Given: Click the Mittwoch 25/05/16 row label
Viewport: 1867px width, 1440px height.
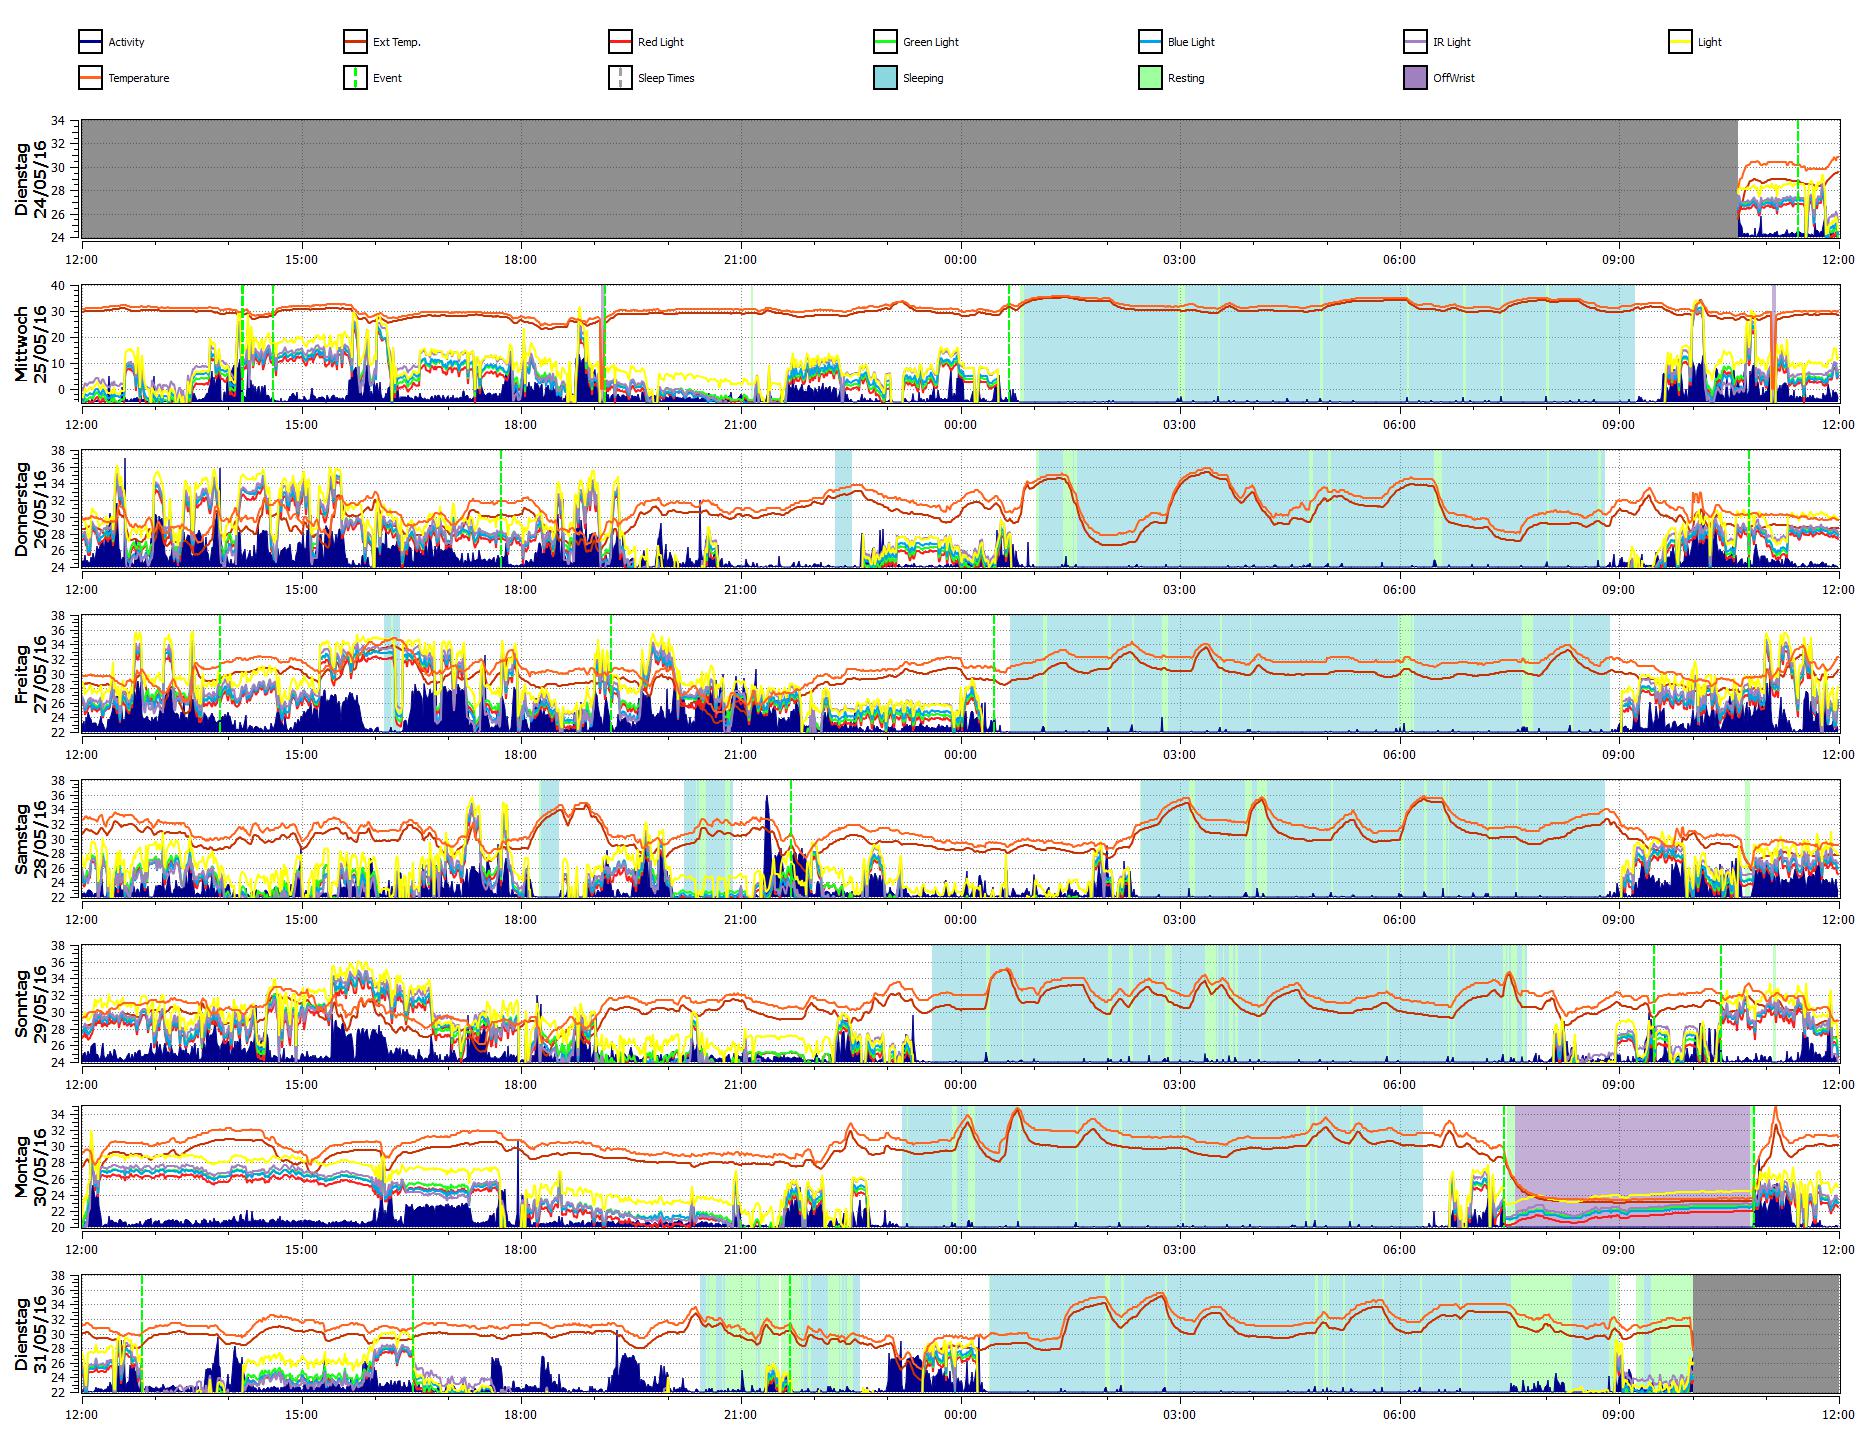Looking at the screenshot, I should pyautogui.click(x=30, y=344).
